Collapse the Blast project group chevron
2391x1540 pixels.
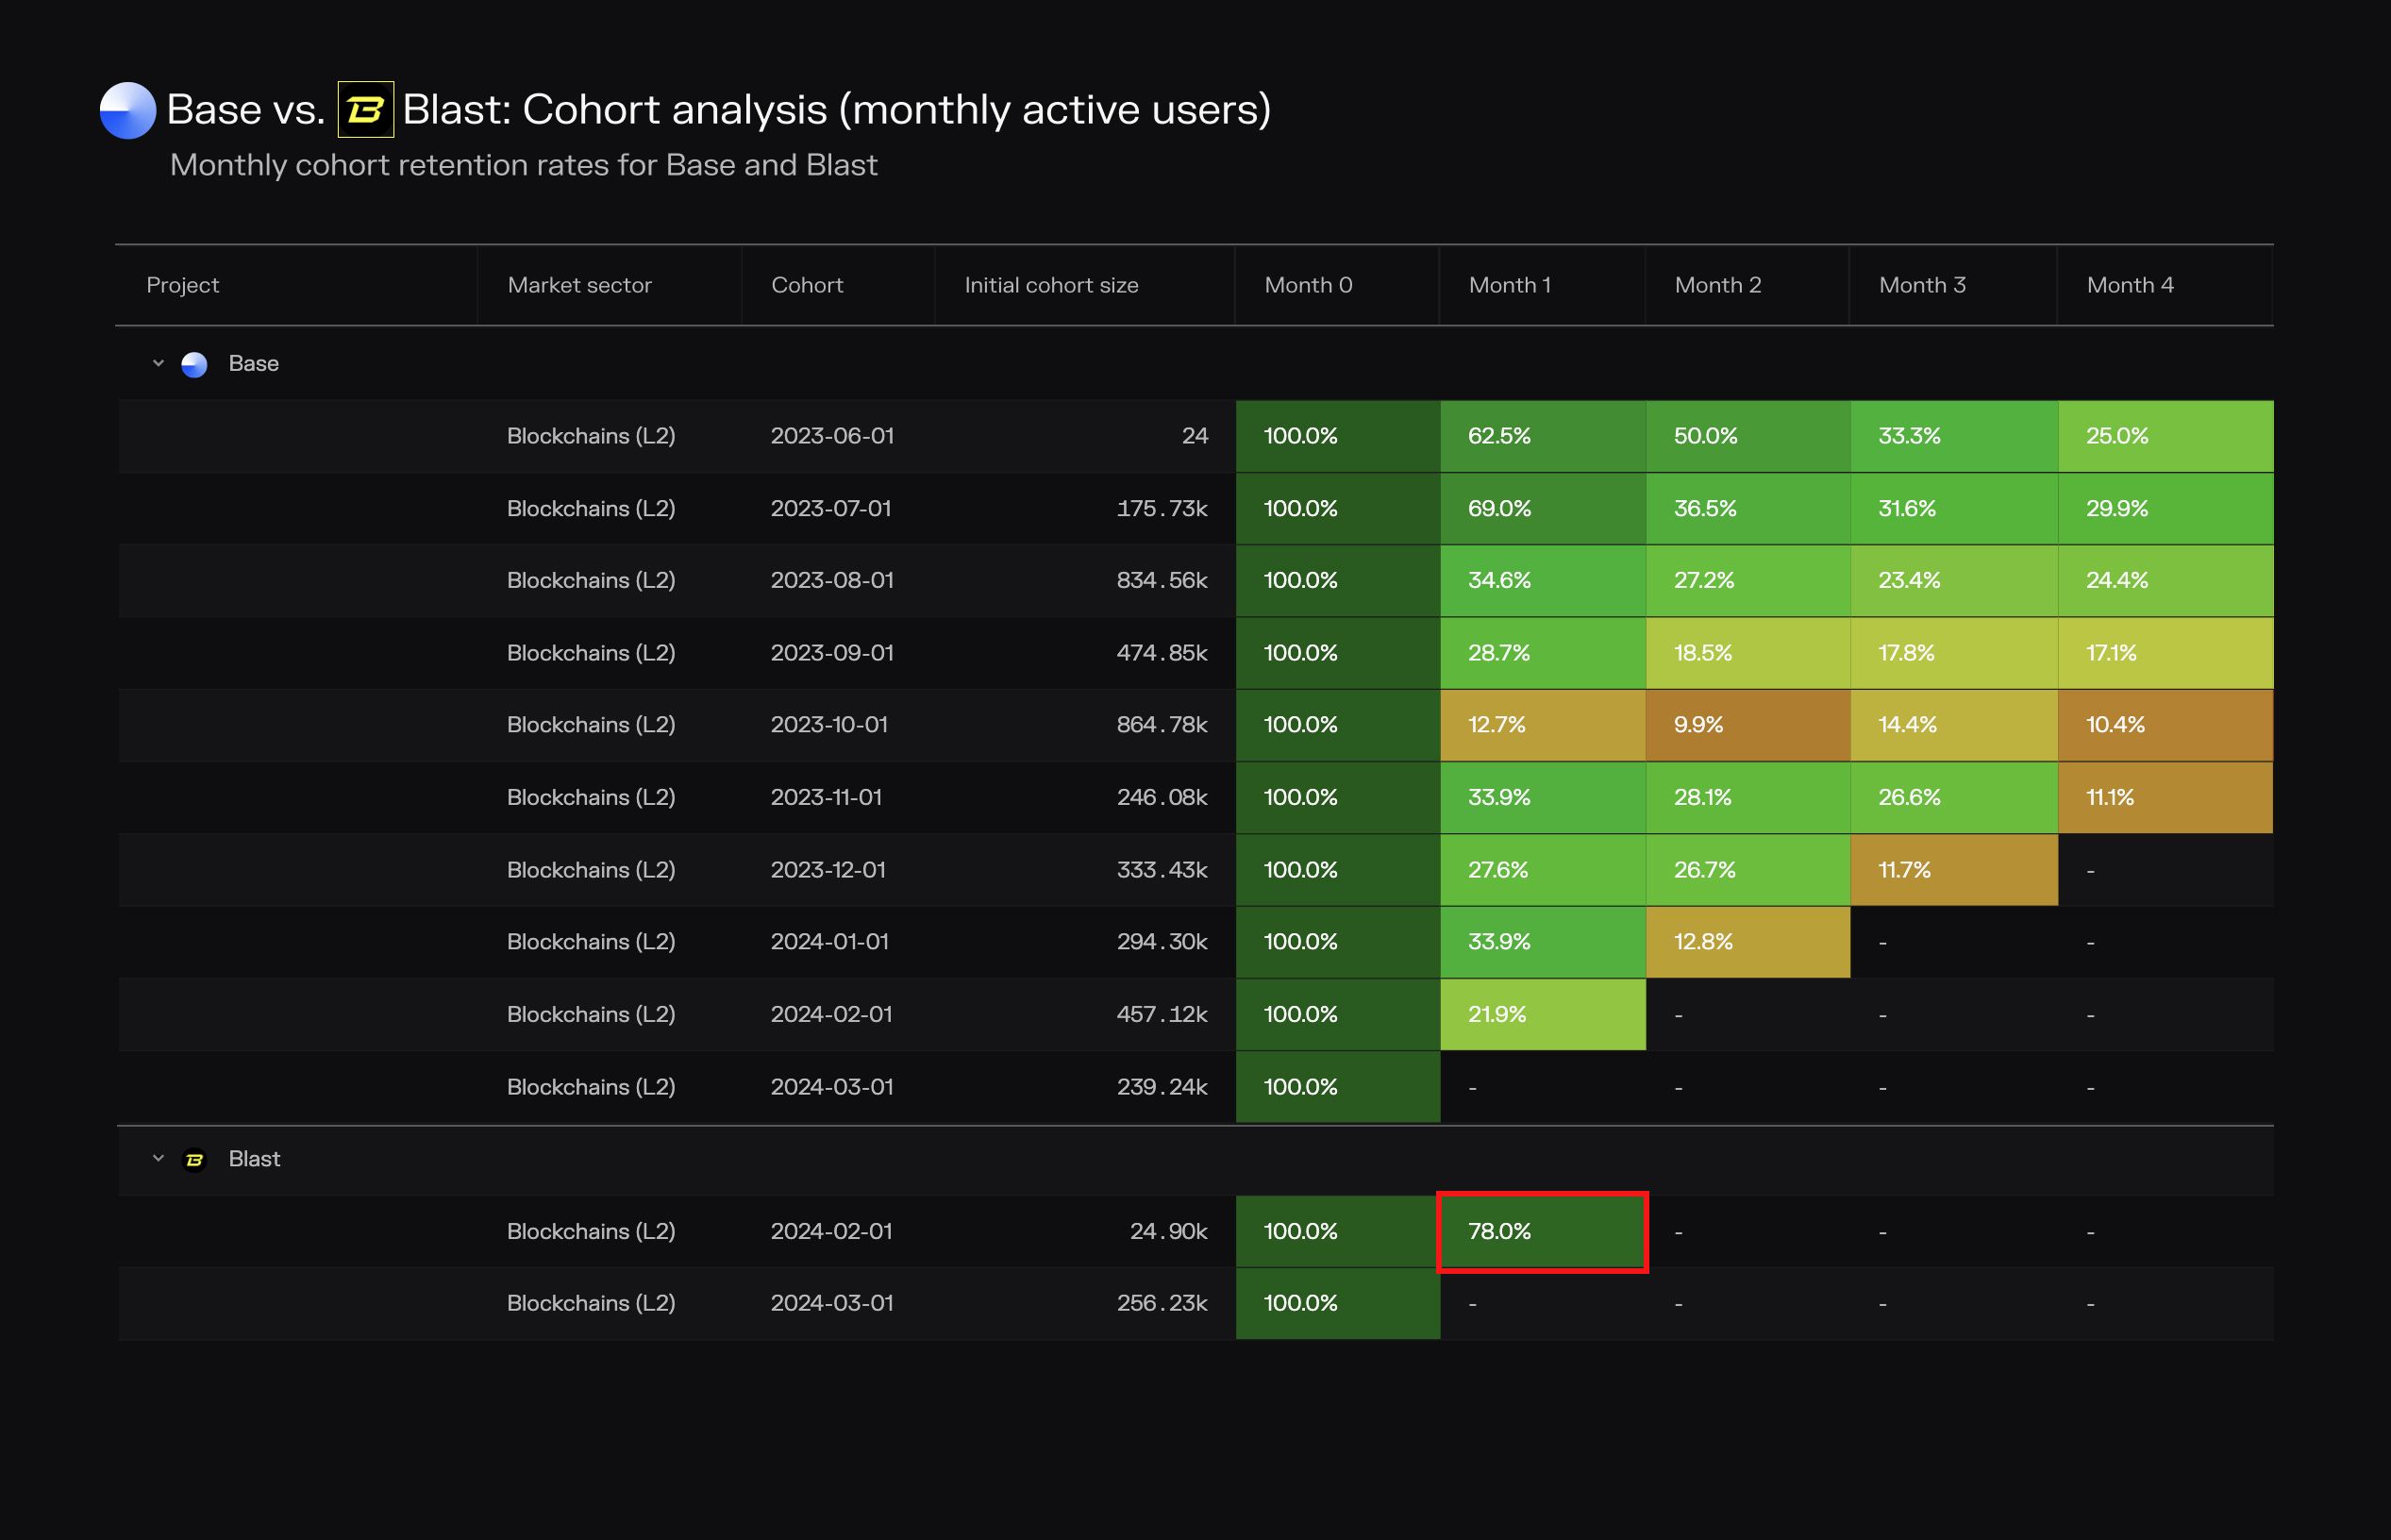tap(158, 1158)
